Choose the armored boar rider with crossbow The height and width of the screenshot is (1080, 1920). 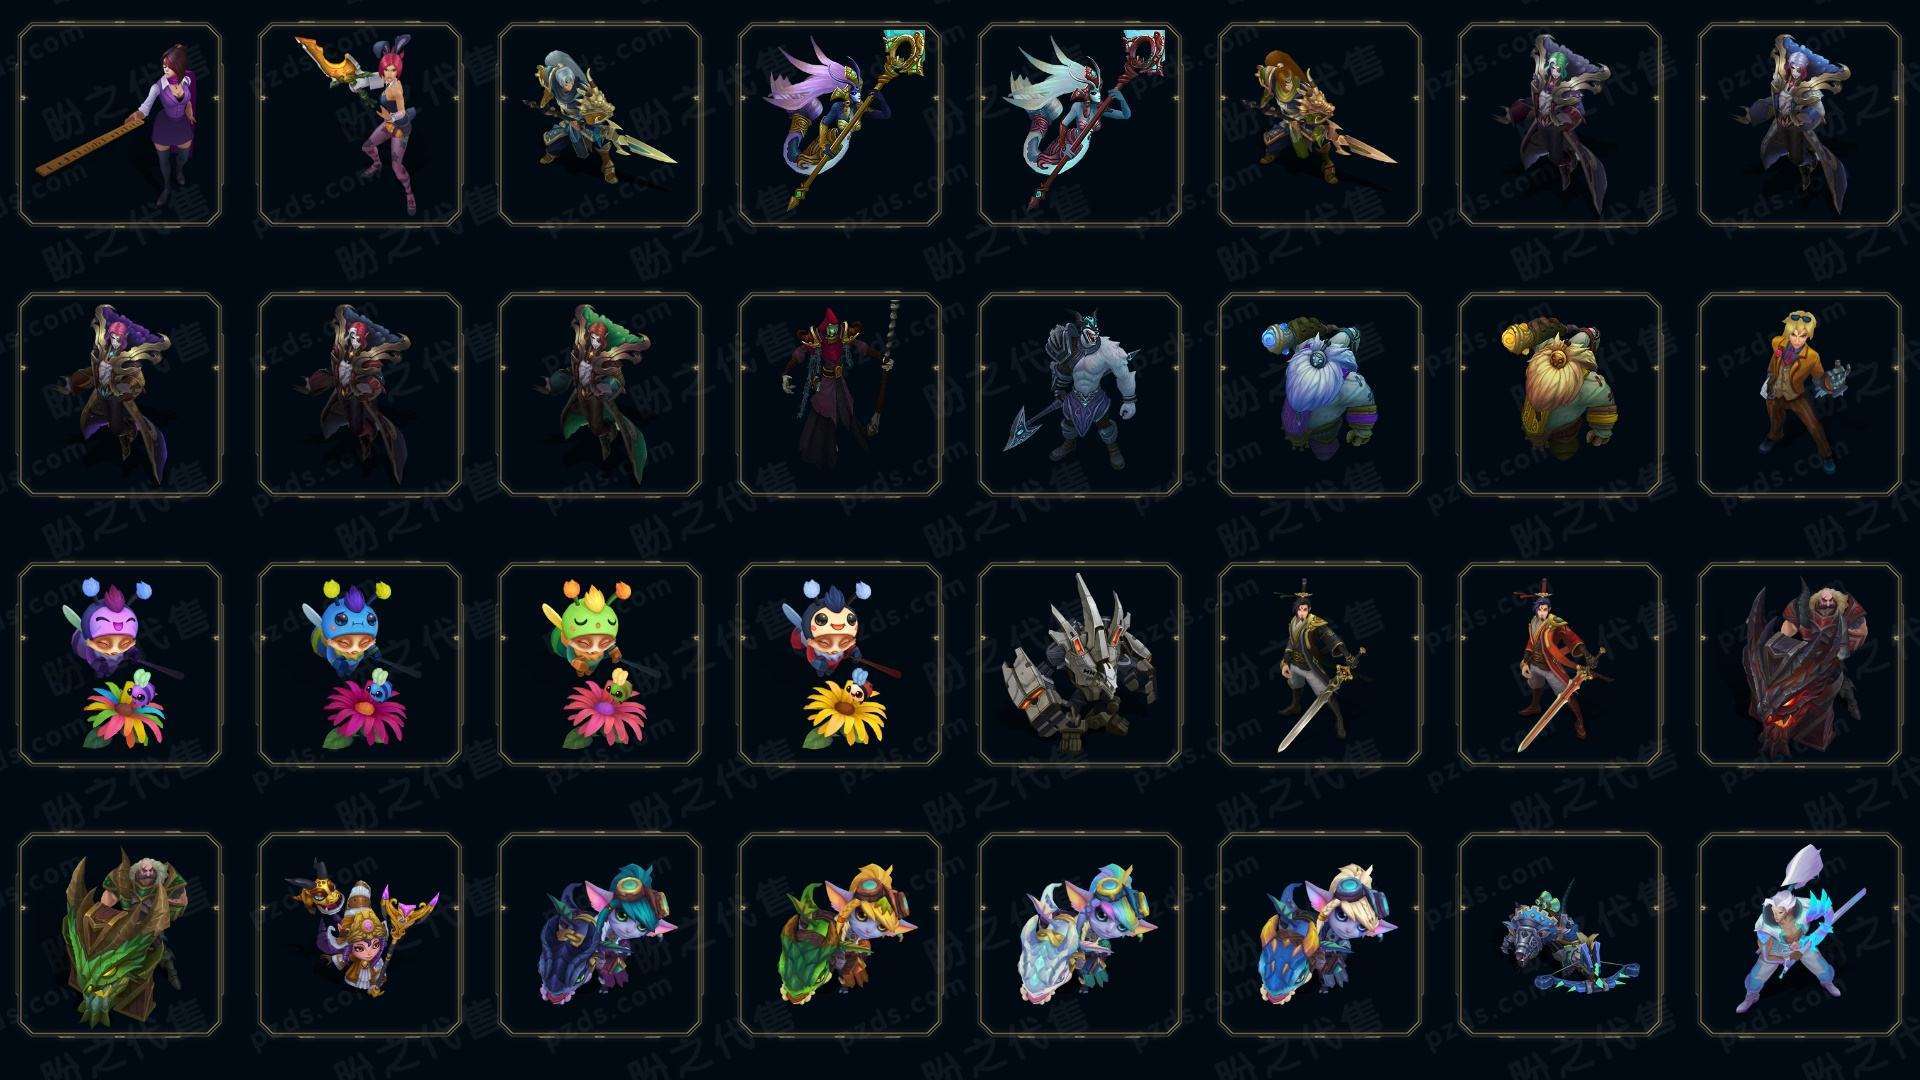pyautogui.click(x=1560, y=934)
